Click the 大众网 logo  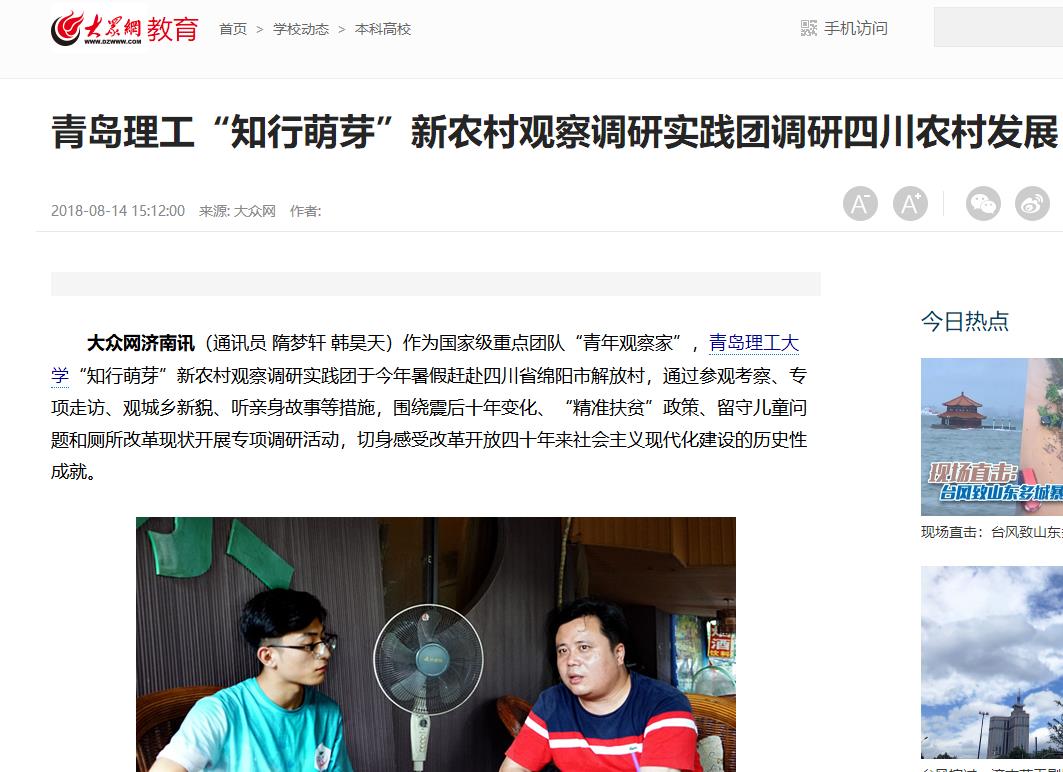pyautogui.click(x=97, y=29)
